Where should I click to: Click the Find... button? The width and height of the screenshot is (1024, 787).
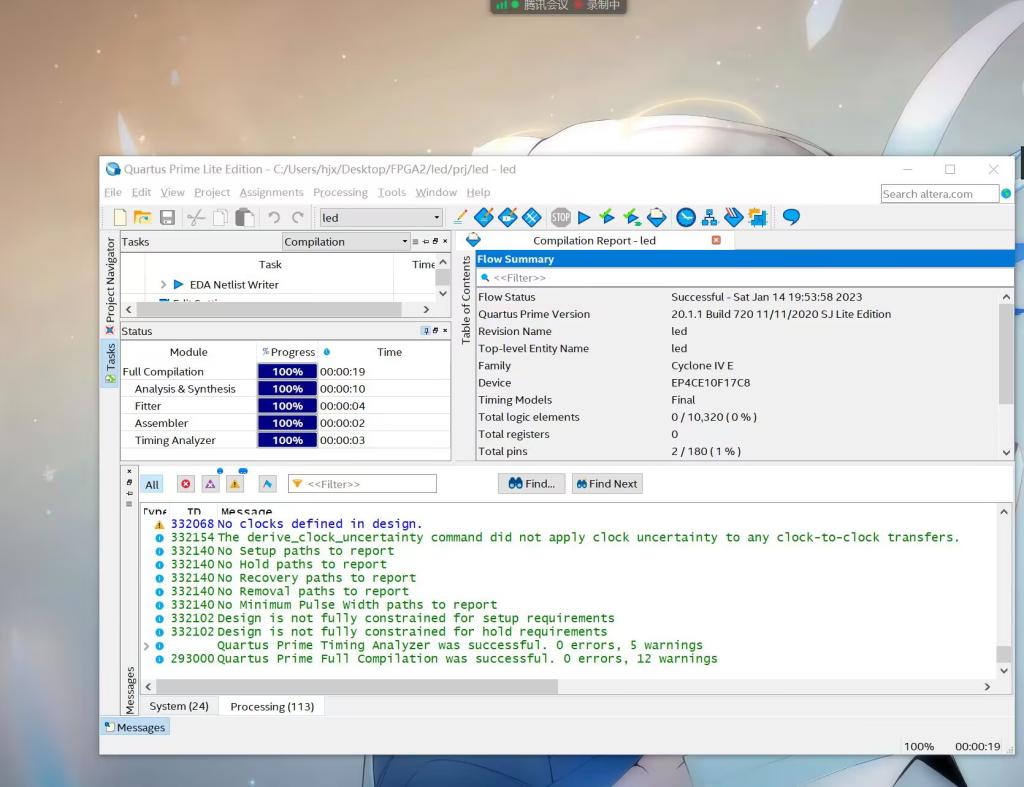point(531,484)
